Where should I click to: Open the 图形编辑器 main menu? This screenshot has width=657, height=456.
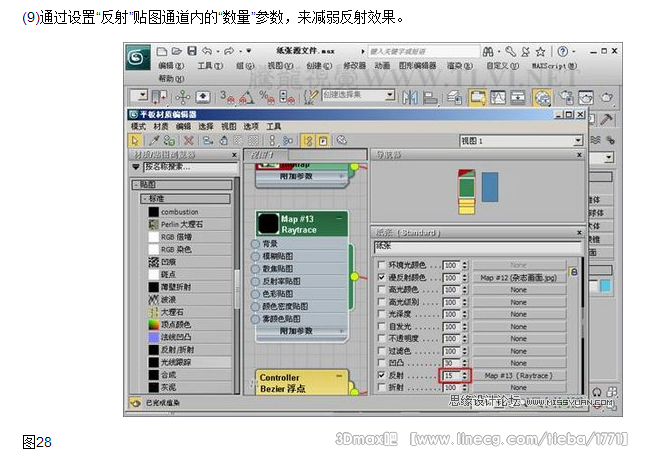tap(418, 66)
